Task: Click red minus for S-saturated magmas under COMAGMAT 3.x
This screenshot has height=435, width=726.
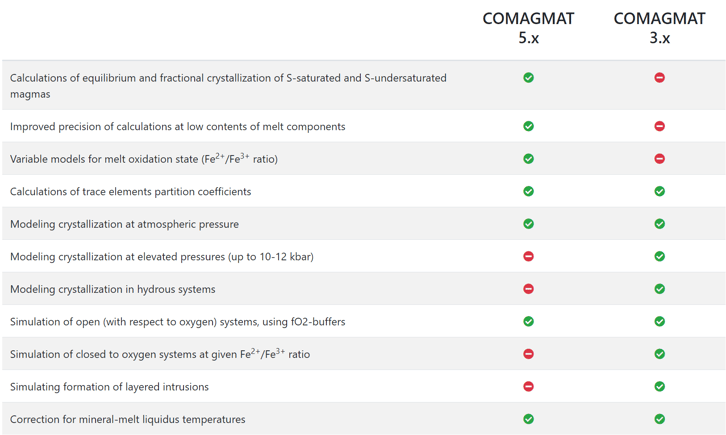Action: [659, 78]
